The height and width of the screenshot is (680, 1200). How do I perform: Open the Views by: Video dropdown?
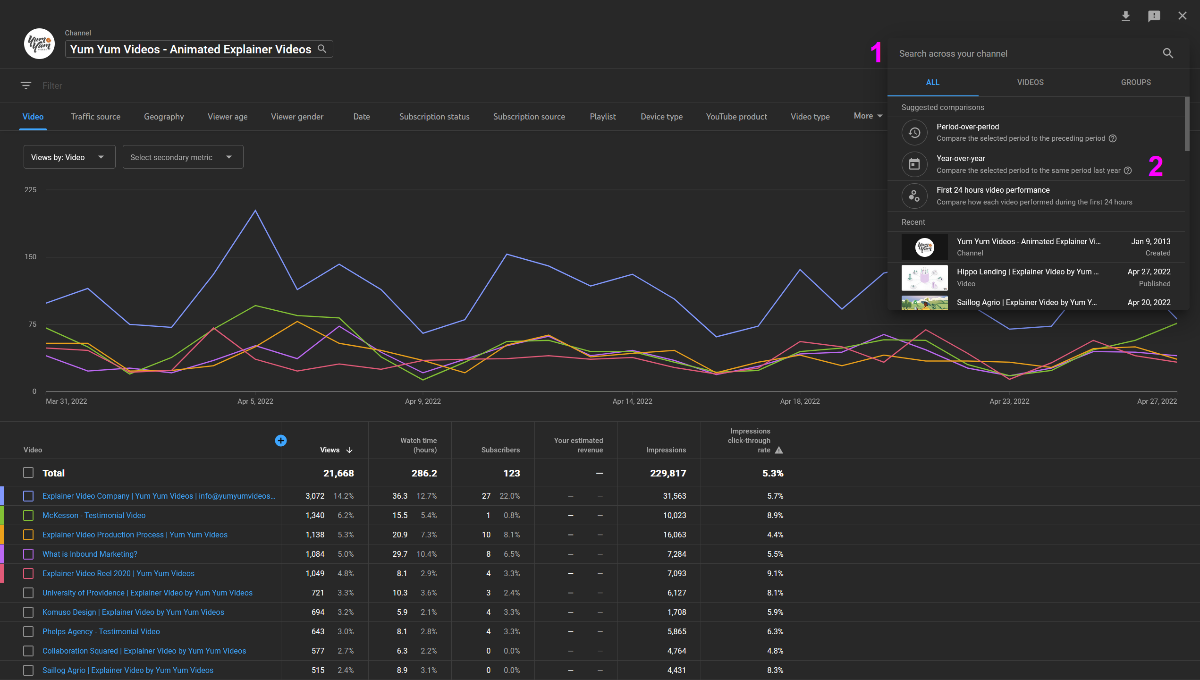pos(68,157)
